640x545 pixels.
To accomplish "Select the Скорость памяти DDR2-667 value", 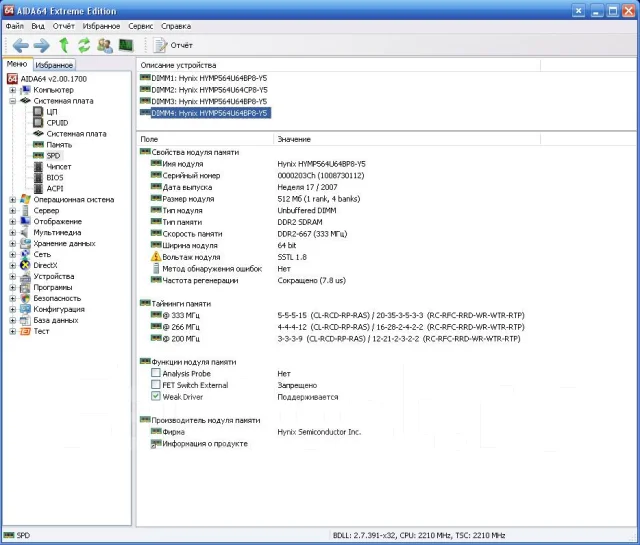I will coord(312,234).
